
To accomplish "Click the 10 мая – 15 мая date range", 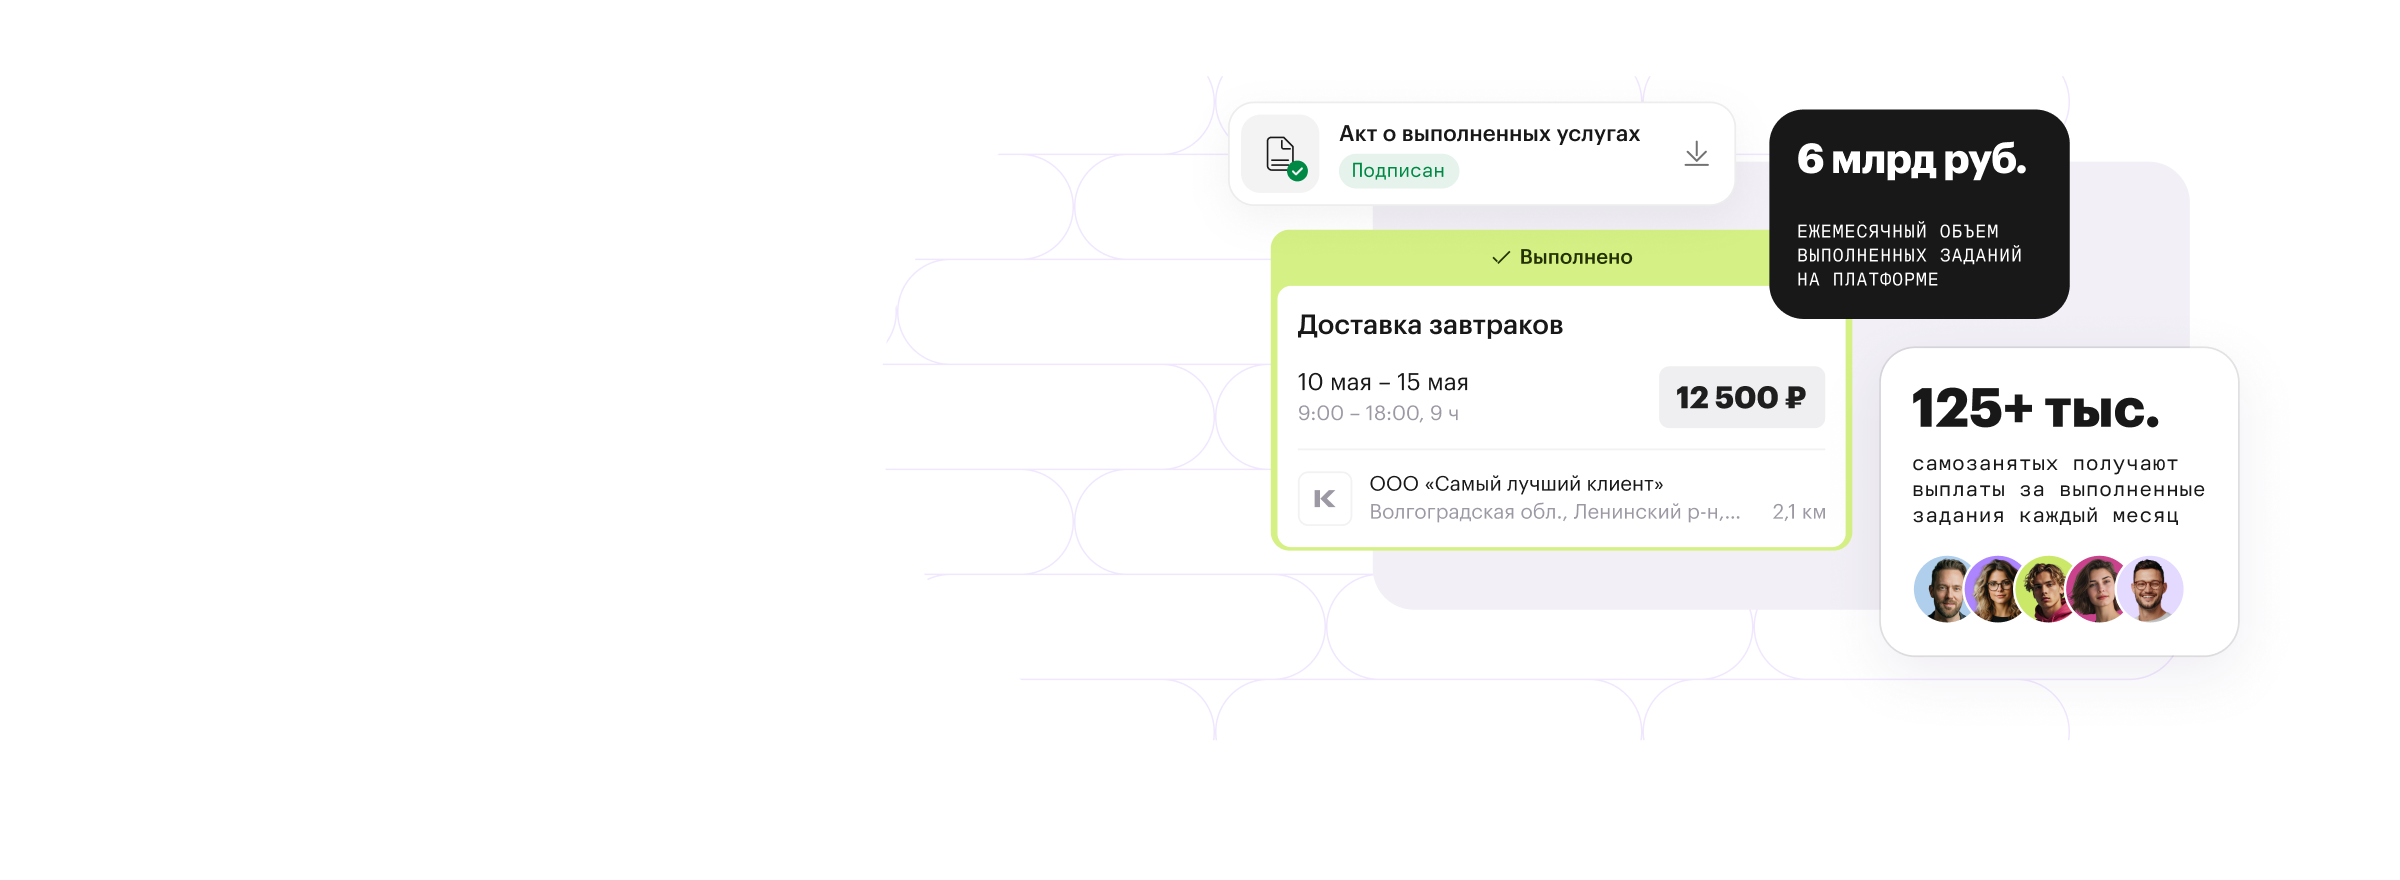I will click(x=1382, y=382).
